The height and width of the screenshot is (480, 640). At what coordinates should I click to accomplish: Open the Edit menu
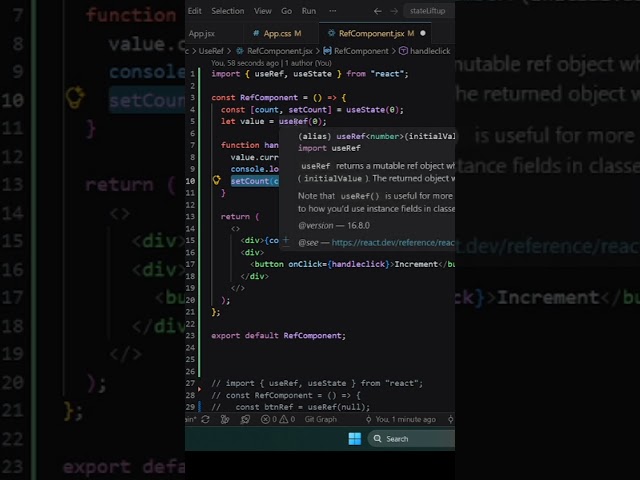pos(194,11)
